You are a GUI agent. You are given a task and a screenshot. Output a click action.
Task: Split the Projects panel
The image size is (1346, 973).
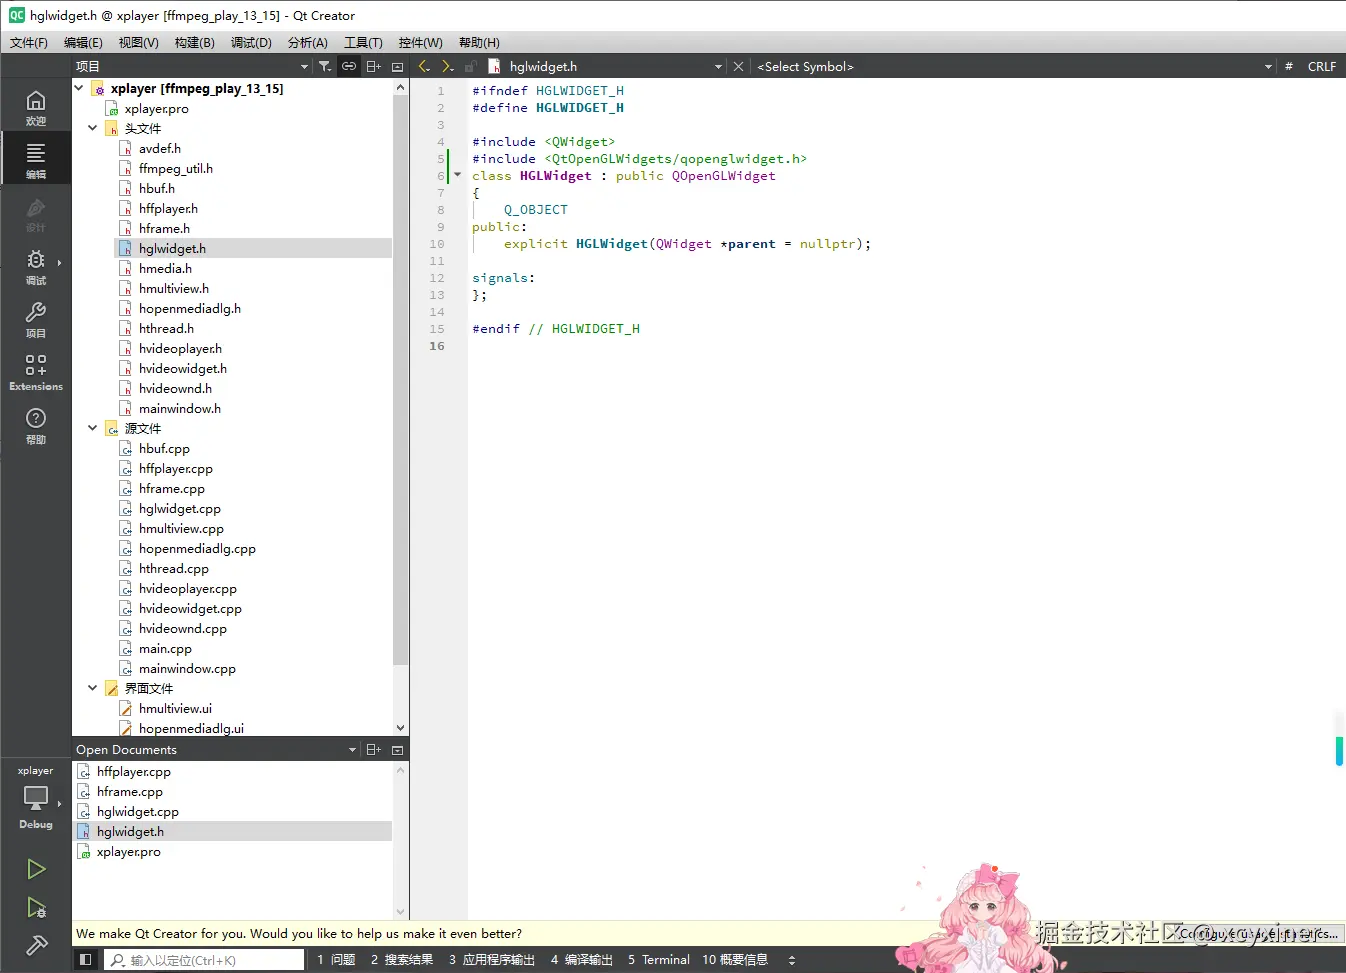pyautogui.click(x=373, y=66)
